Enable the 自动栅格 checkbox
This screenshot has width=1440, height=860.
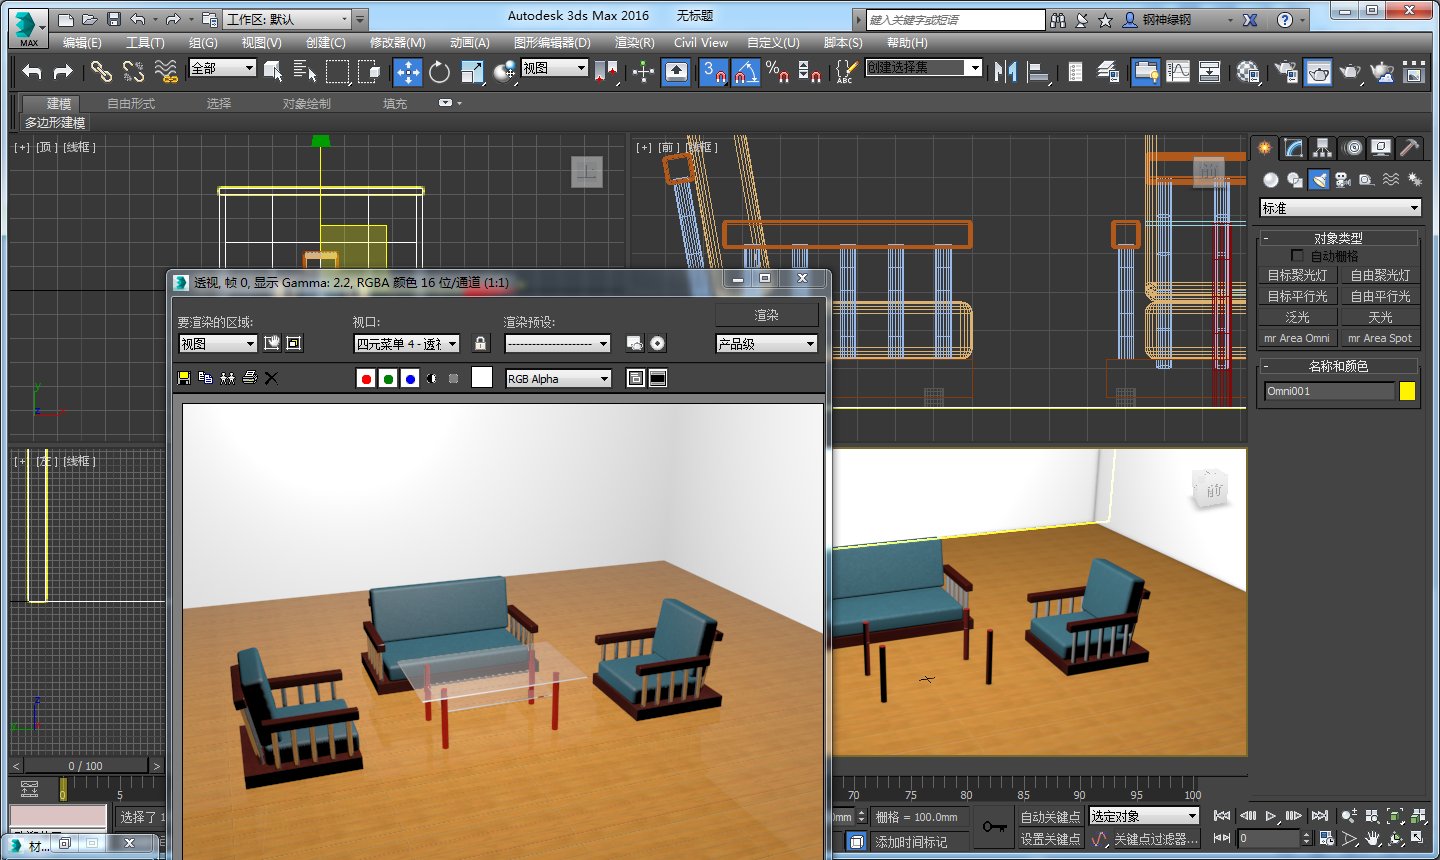(x=1297, y=255)
